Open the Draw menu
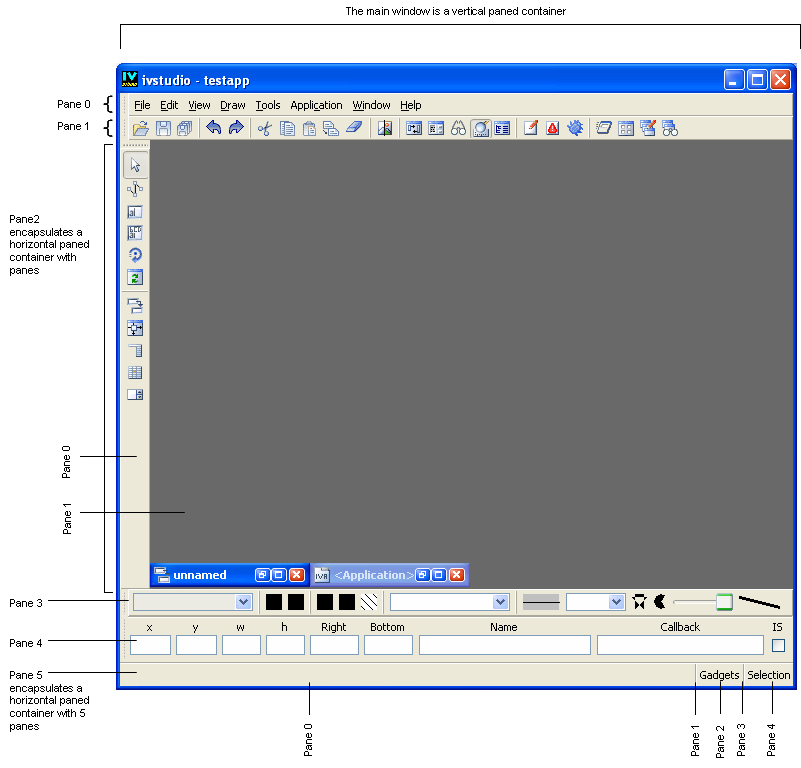Screen dimensions: 801x768 tap(232, 105)
